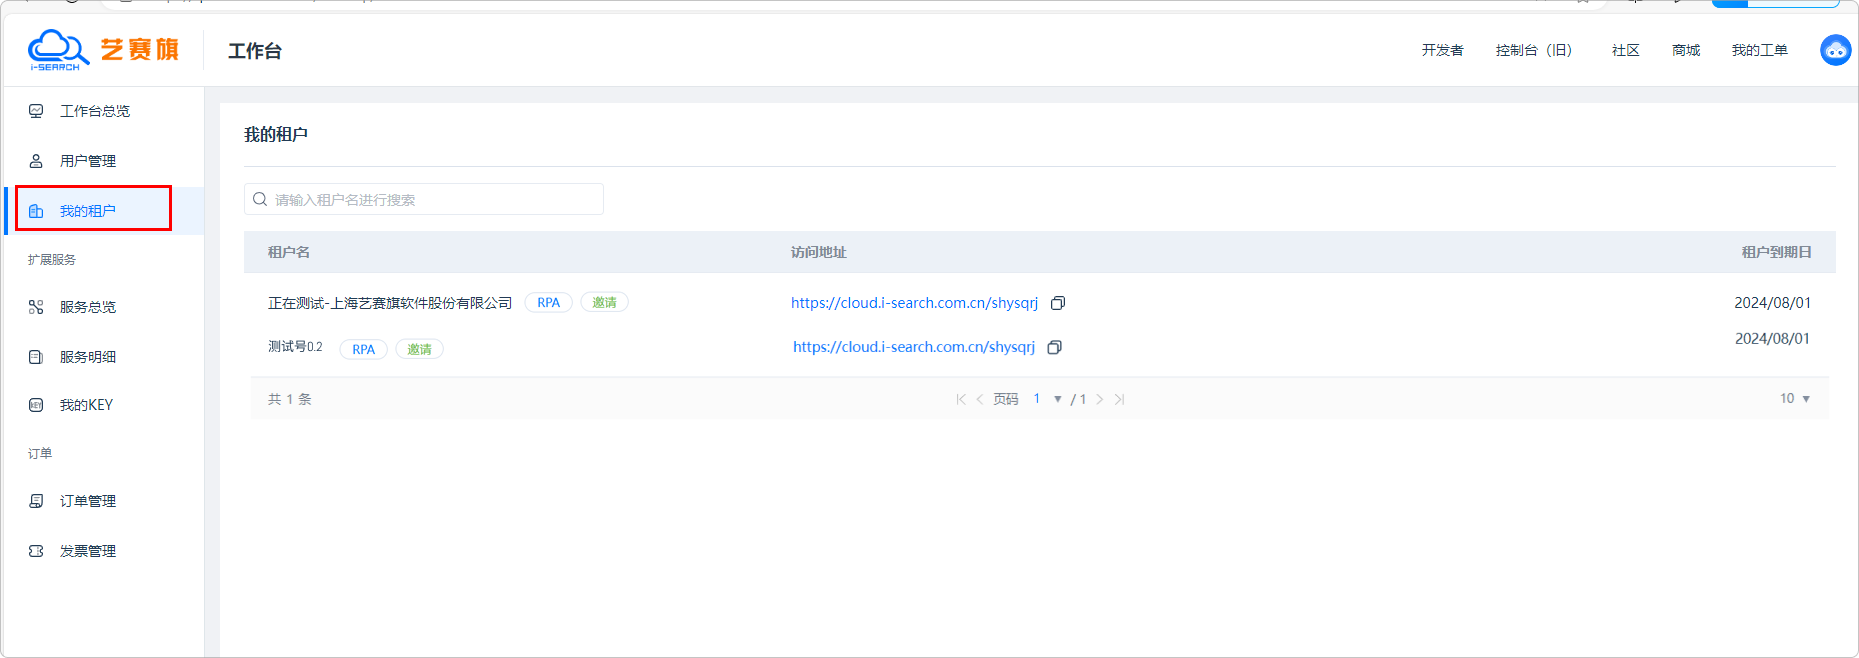Open the 10 per page dropdown
Screen dimensions: 1859x658
[1795, 399]
